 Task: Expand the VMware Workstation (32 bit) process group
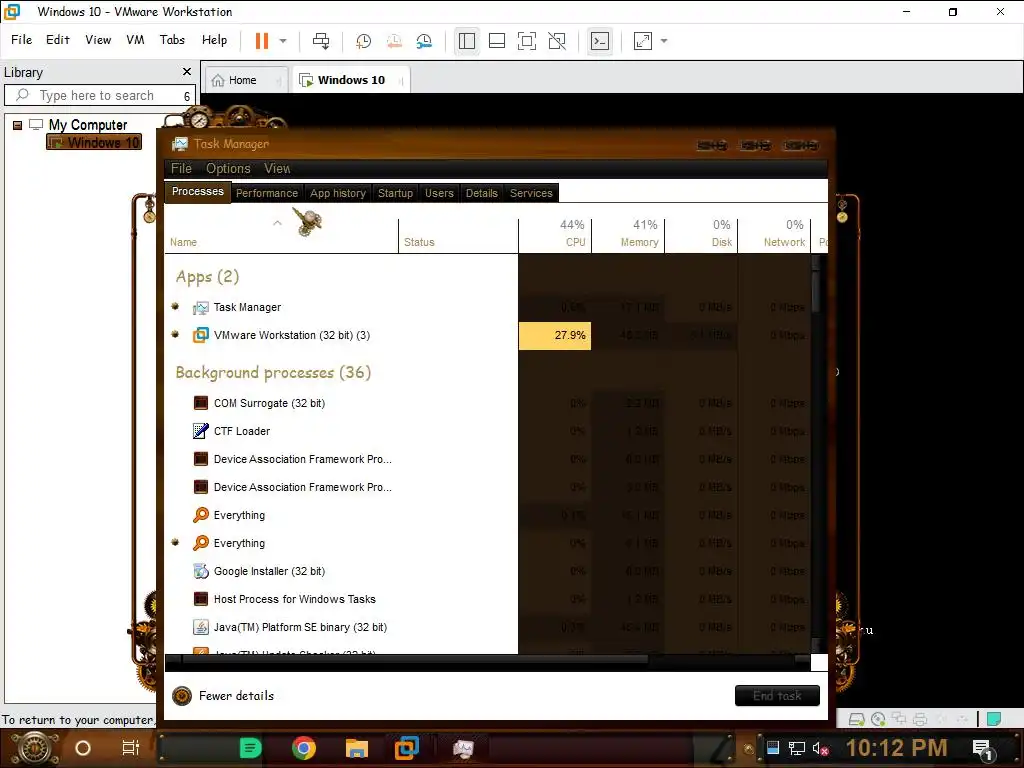click(x=175, y=334)
